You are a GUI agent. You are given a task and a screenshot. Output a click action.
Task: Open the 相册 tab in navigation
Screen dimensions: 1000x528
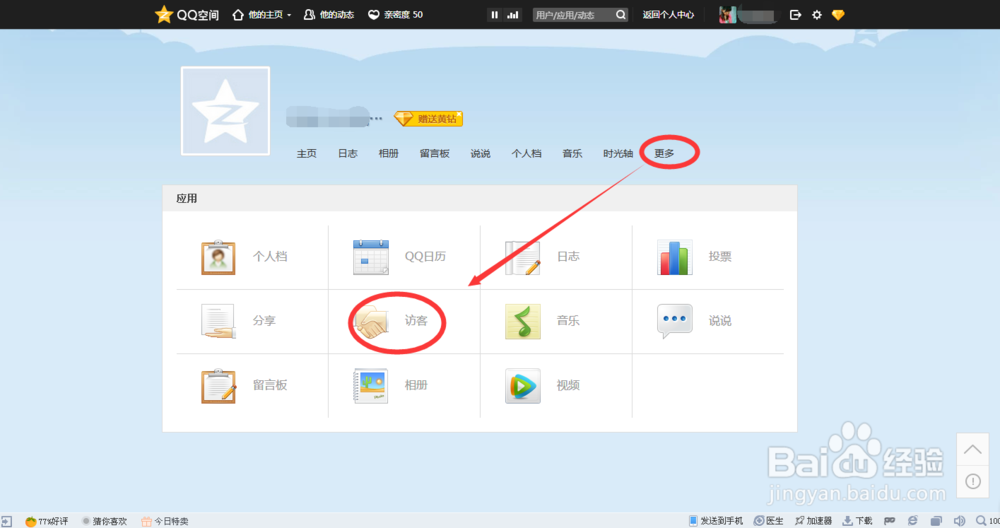coord(388,154)
